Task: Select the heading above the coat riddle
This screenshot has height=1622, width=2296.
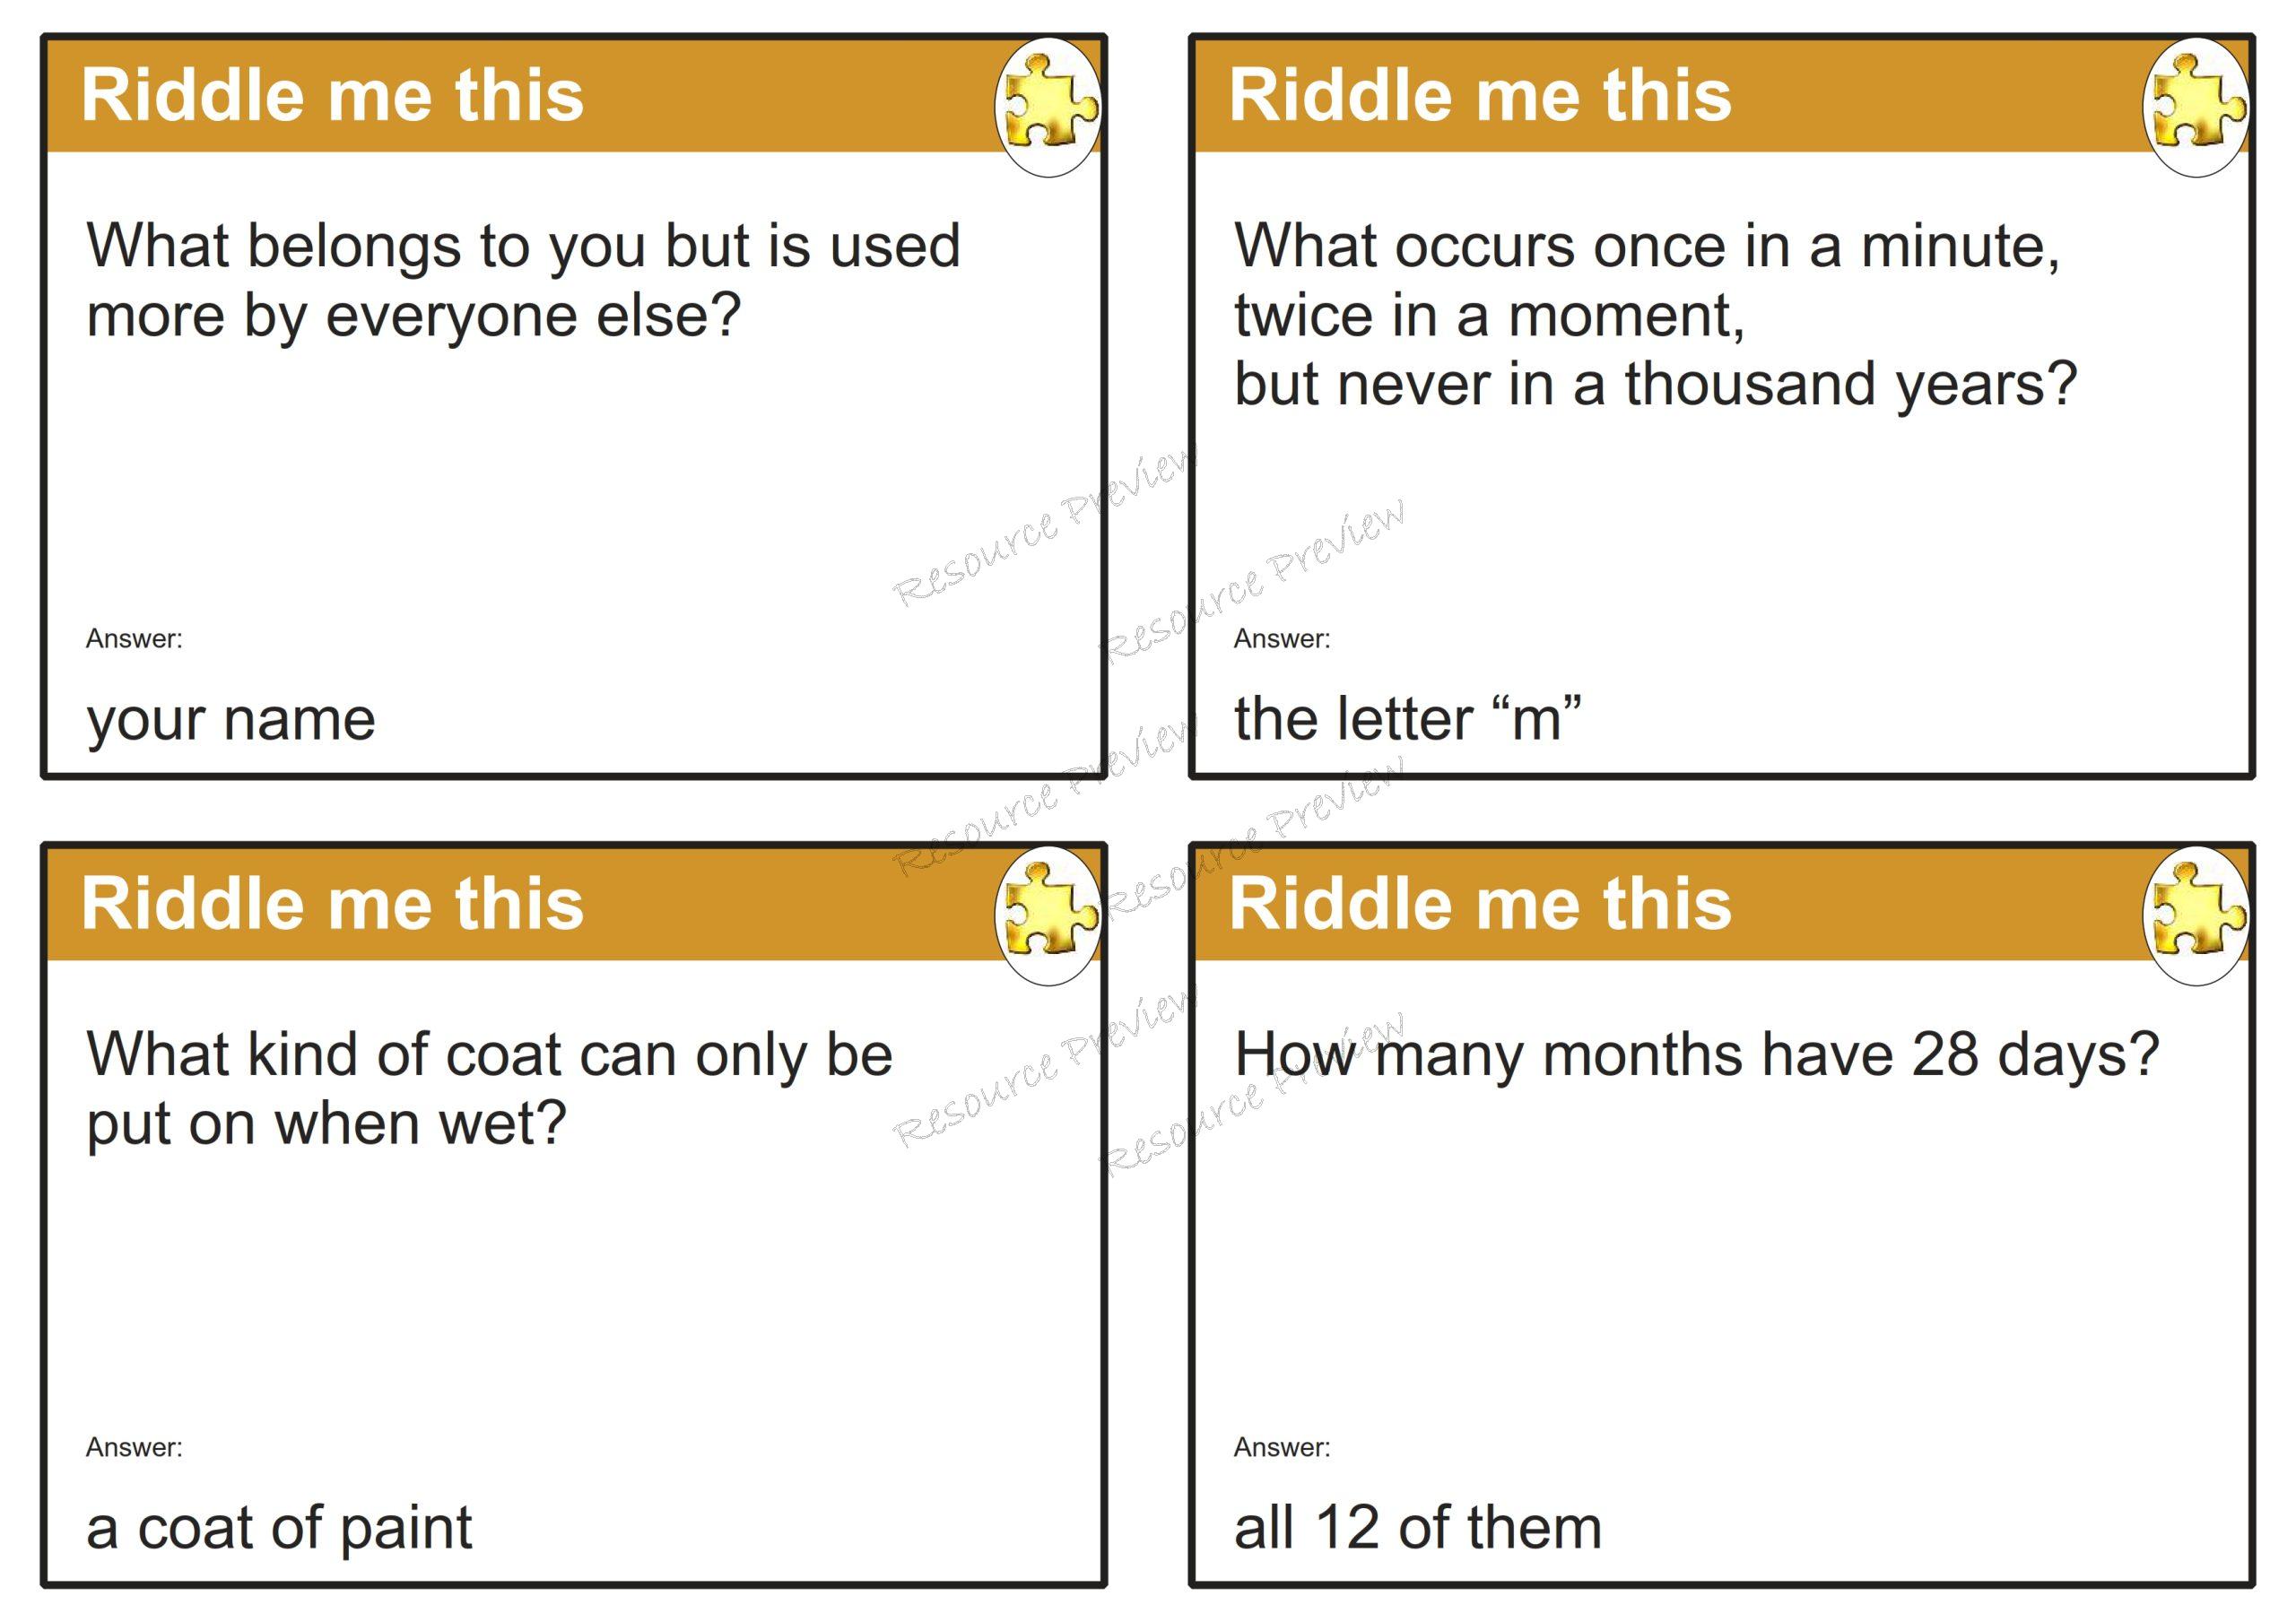Action: (332, 904)
